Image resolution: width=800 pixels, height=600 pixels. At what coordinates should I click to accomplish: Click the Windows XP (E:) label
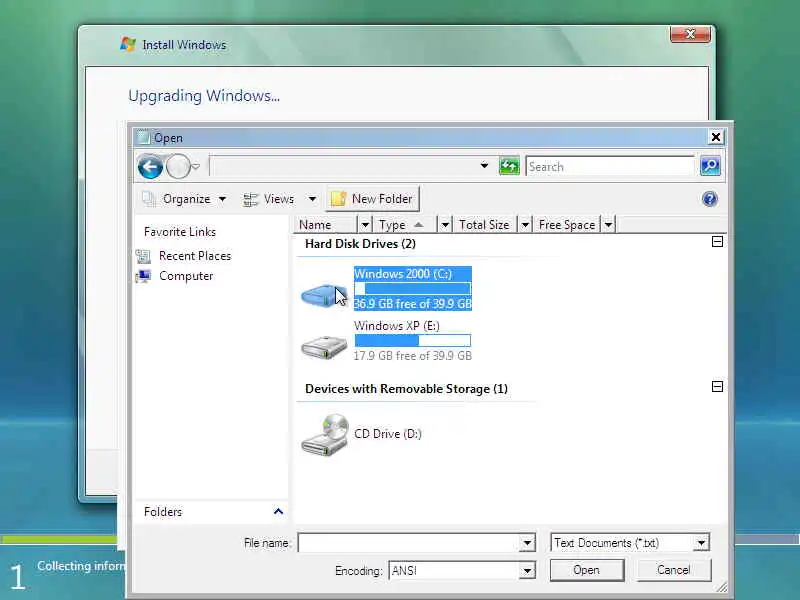coord(396,326)
